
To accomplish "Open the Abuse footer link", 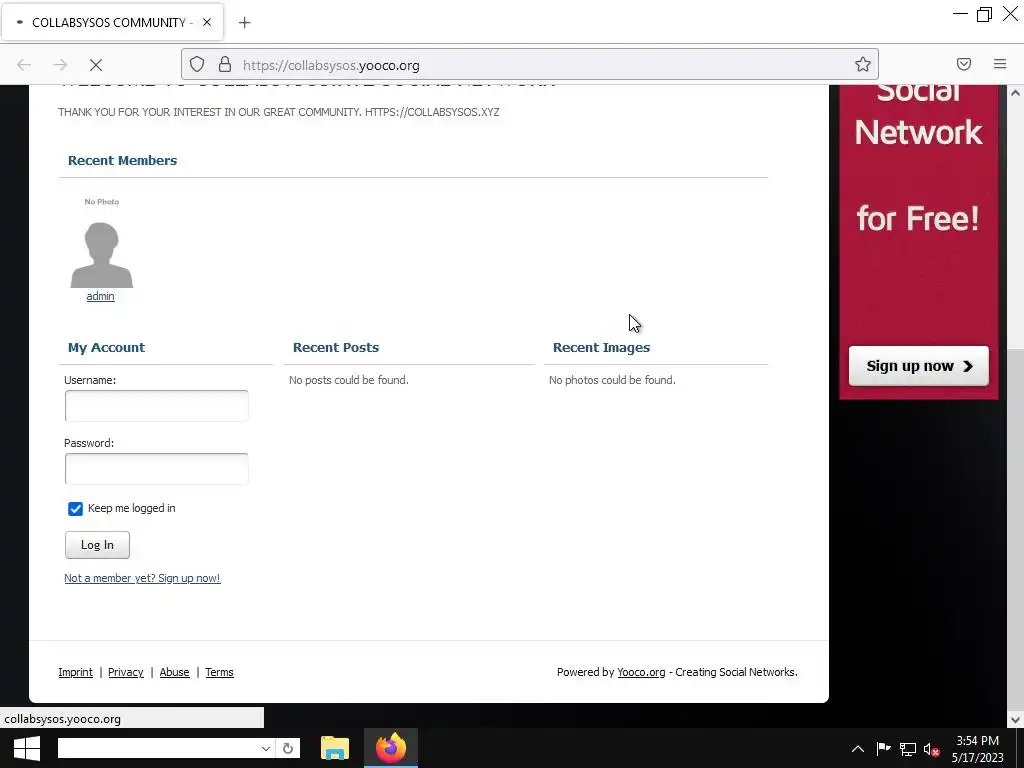I will 174,672.
